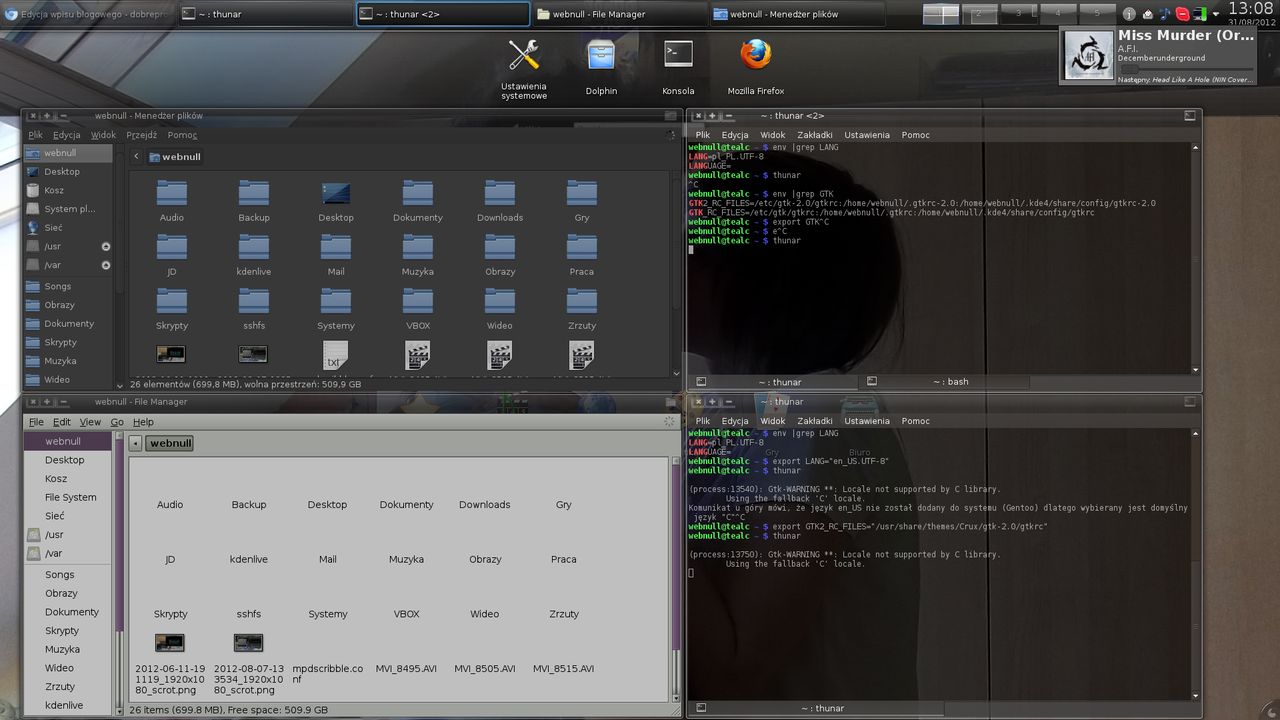
Task: Open Przejdź menu in Menedżer plików
Action: [x=142, y=135]
